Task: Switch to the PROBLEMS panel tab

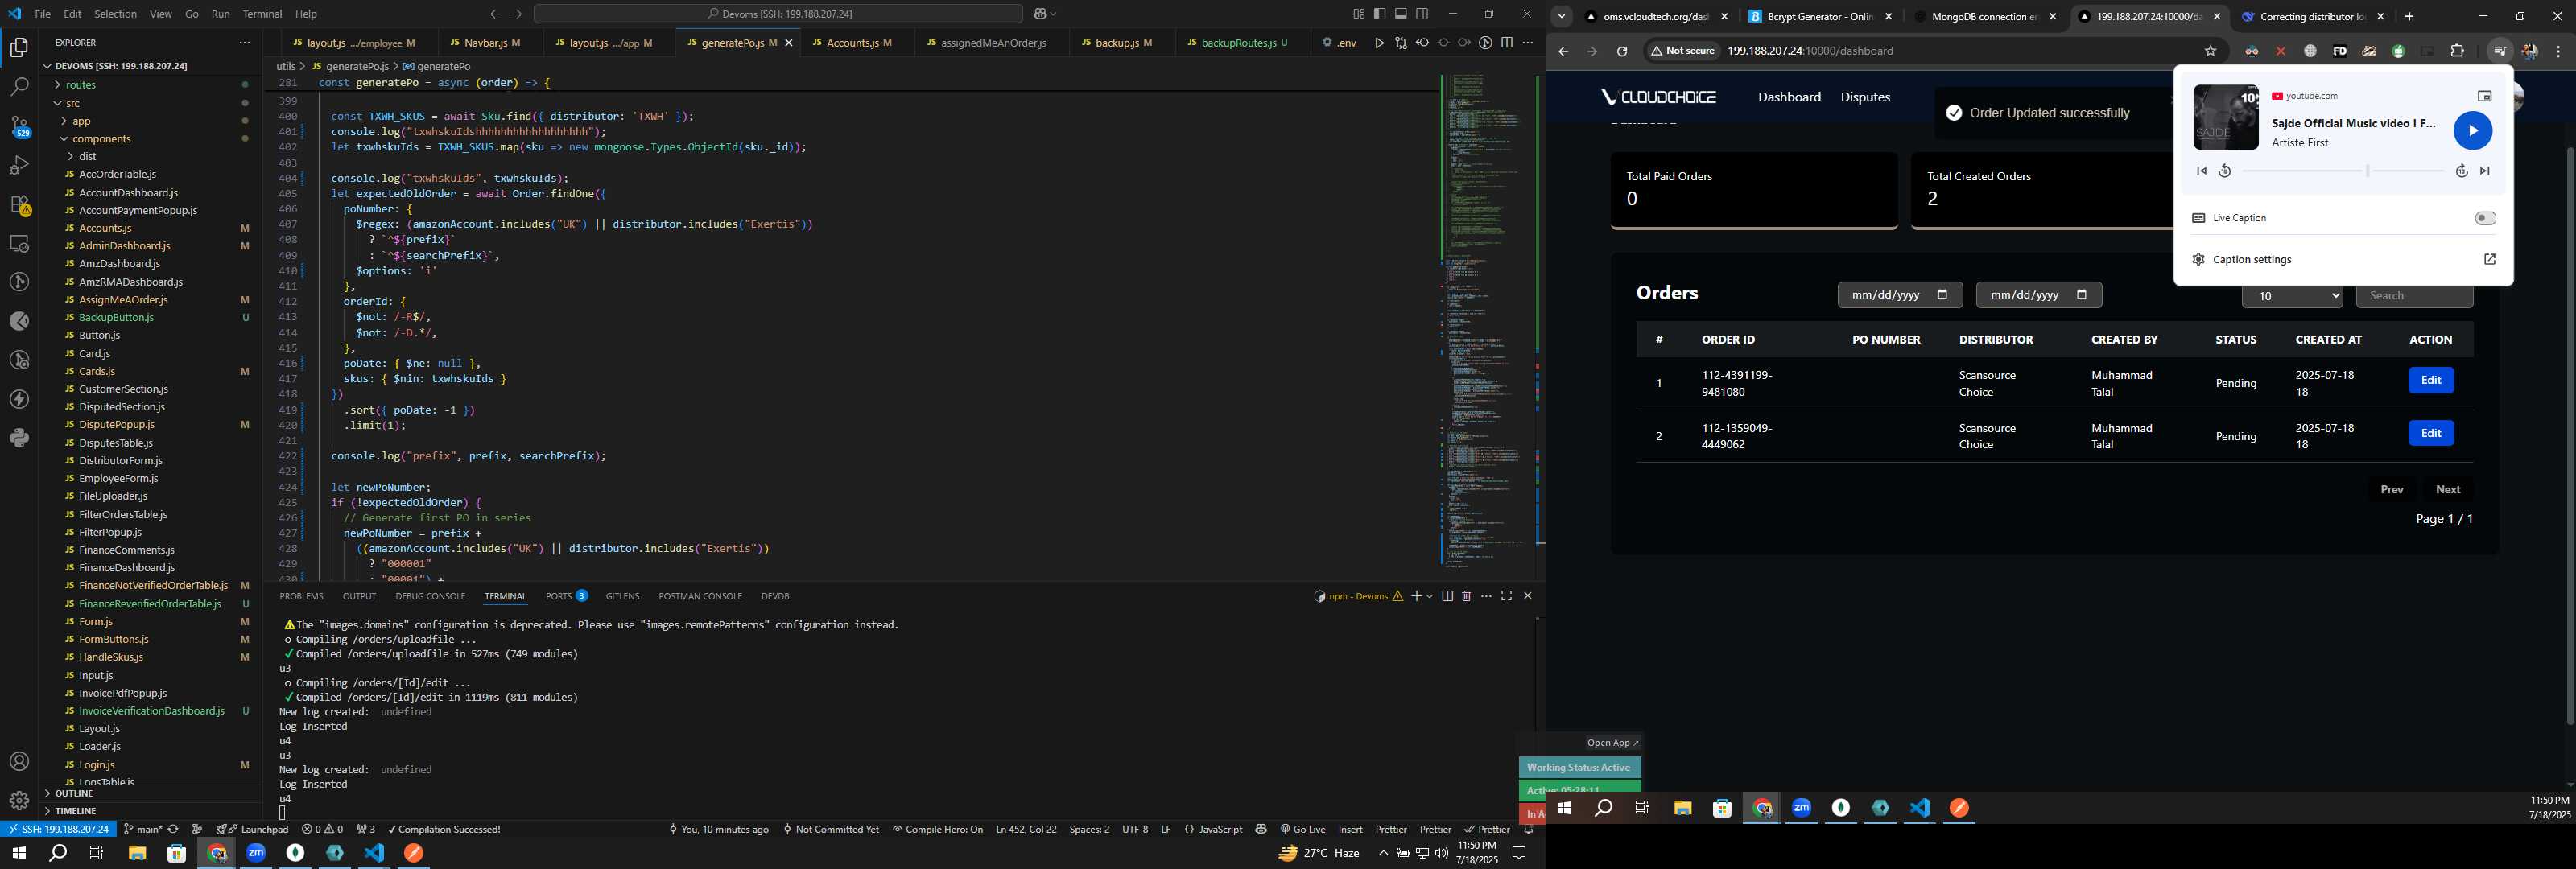Action: point(301,596)
